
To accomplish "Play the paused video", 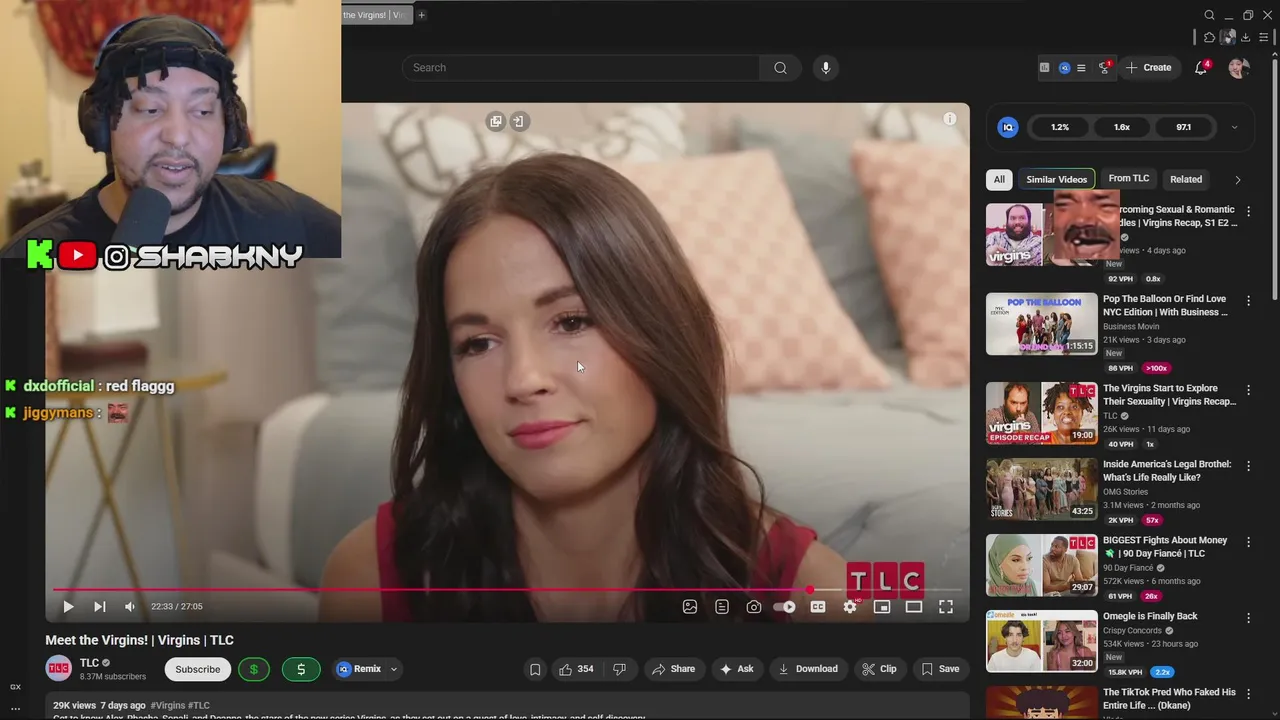I will coord(68,606).
